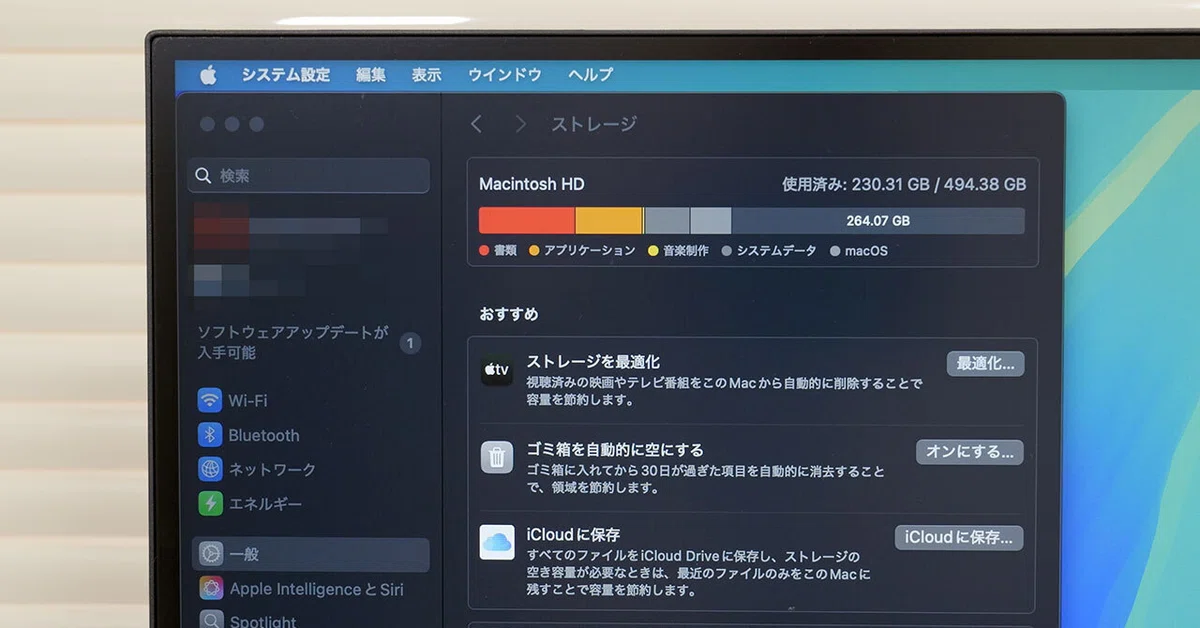Go back with the left chevron

pos(476,124)
